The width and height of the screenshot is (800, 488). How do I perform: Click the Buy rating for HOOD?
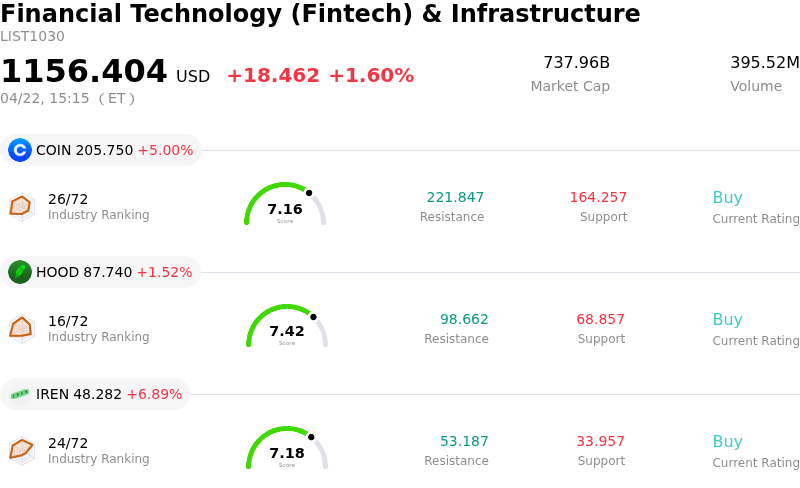click(727, 320)
